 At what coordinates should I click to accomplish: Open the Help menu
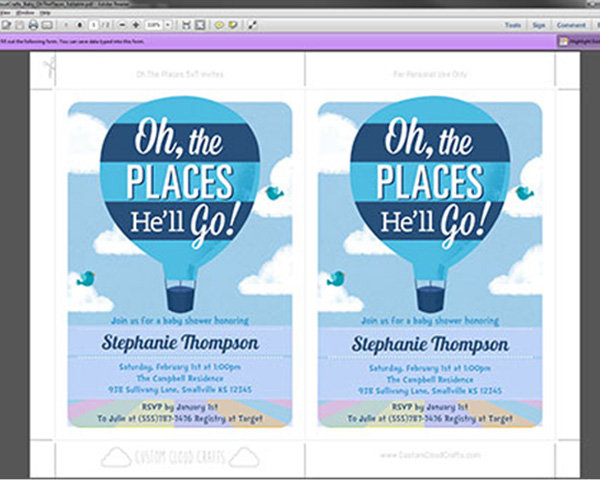click(45, 13)
